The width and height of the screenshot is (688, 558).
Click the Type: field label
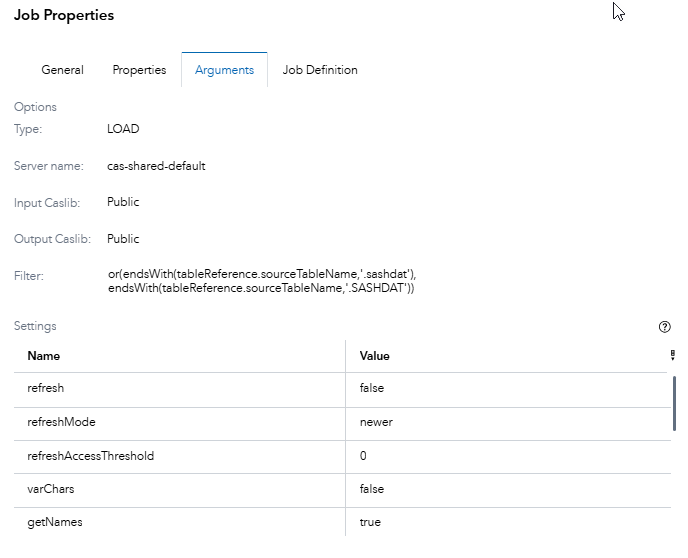[x=28, y=129]
